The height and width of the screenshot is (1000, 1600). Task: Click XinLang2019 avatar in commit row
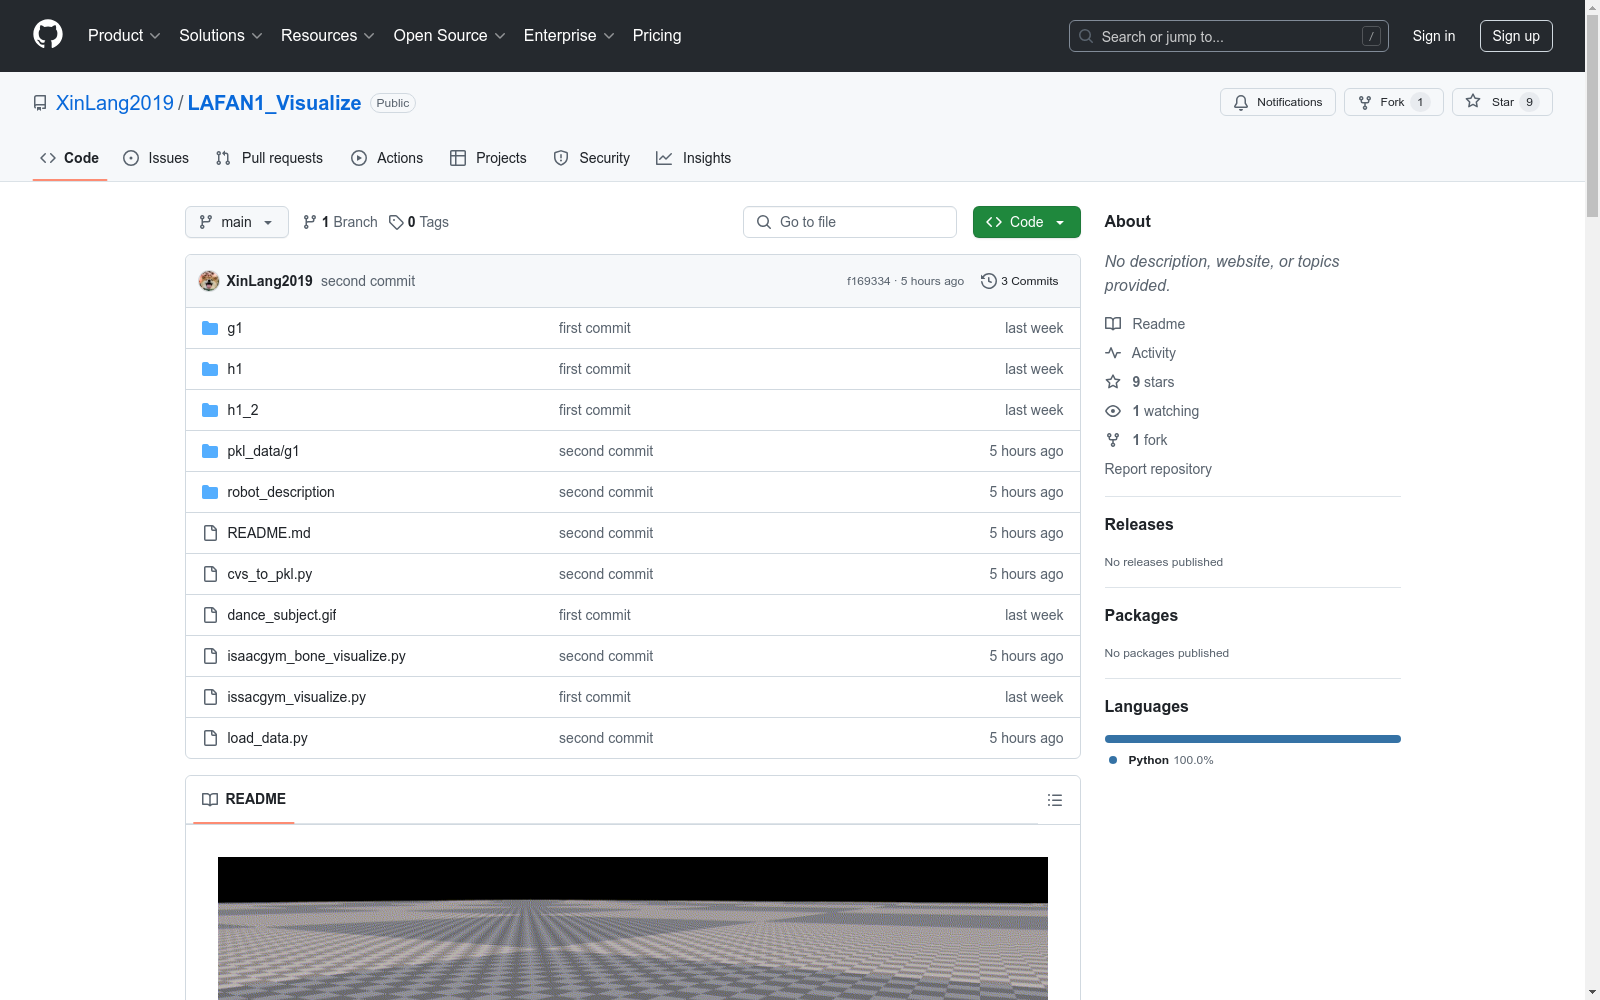point(209,281)
